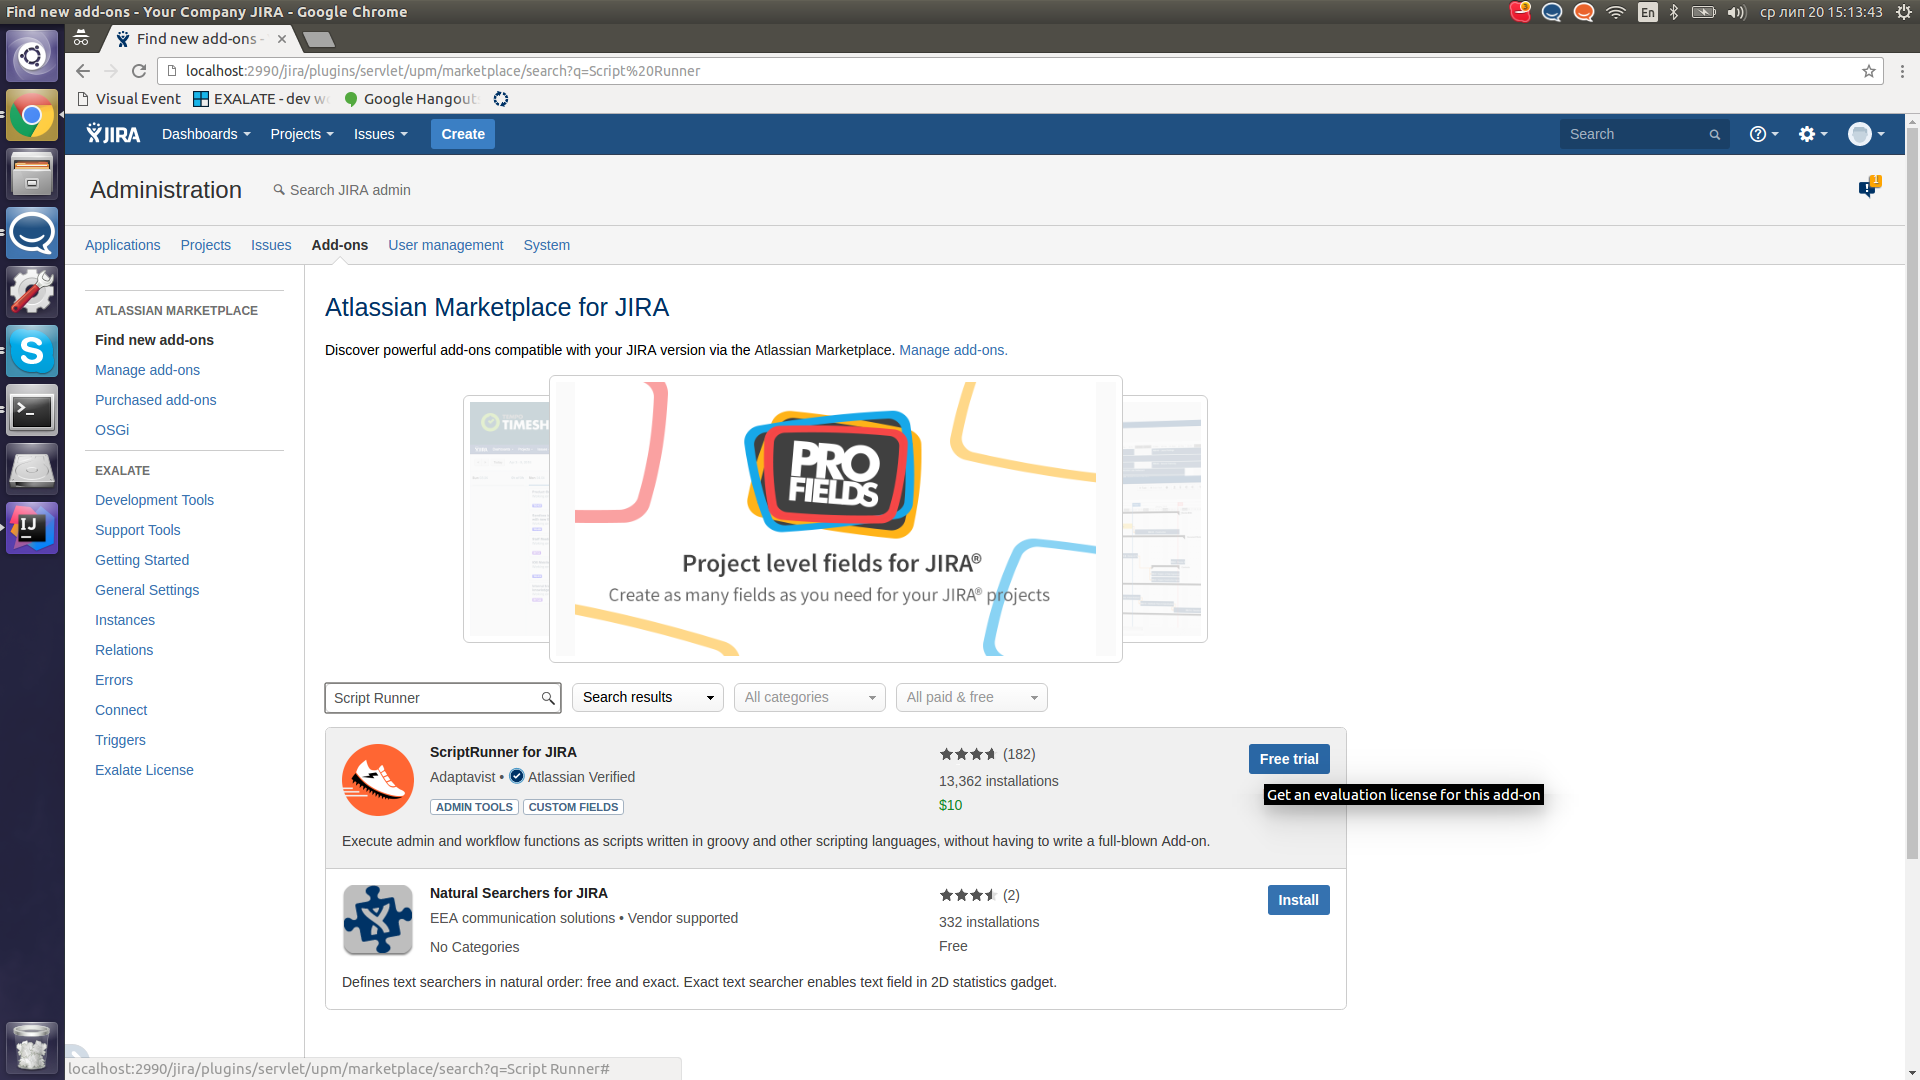
Task: Click the Pro Fields banner thumbnail
Action: coord(835,518)
